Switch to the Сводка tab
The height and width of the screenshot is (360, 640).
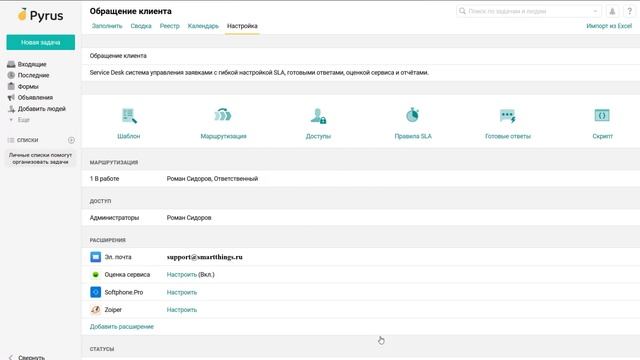(x=141, y=26)
